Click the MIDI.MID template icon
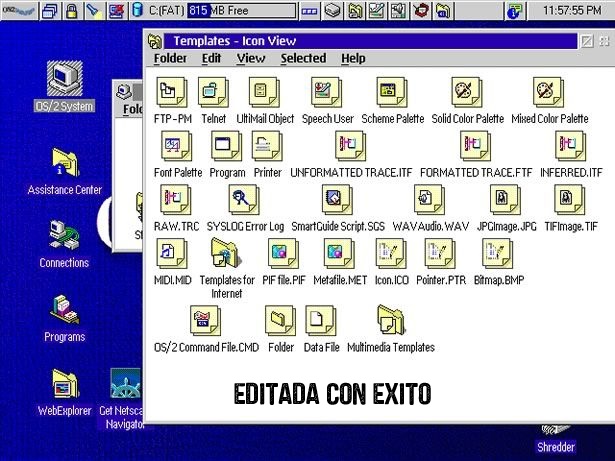Viewport: 615px width, 461px height. [x=172, y=253]
